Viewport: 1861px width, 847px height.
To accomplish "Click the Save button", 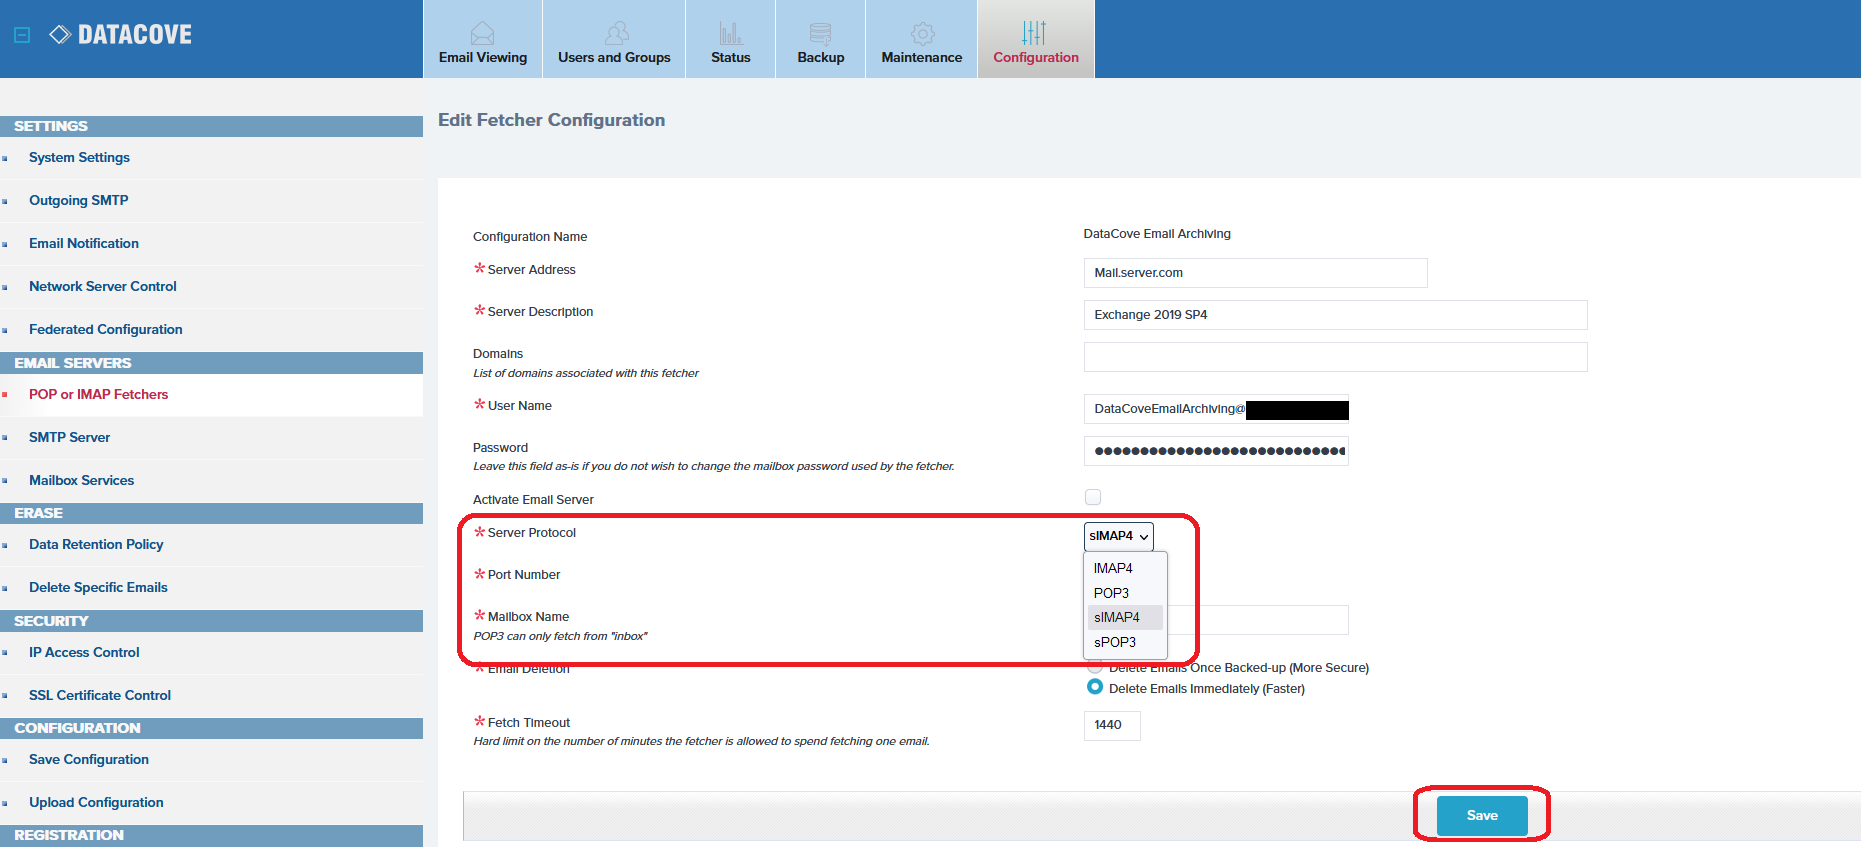I will (x=1482, y=816).
